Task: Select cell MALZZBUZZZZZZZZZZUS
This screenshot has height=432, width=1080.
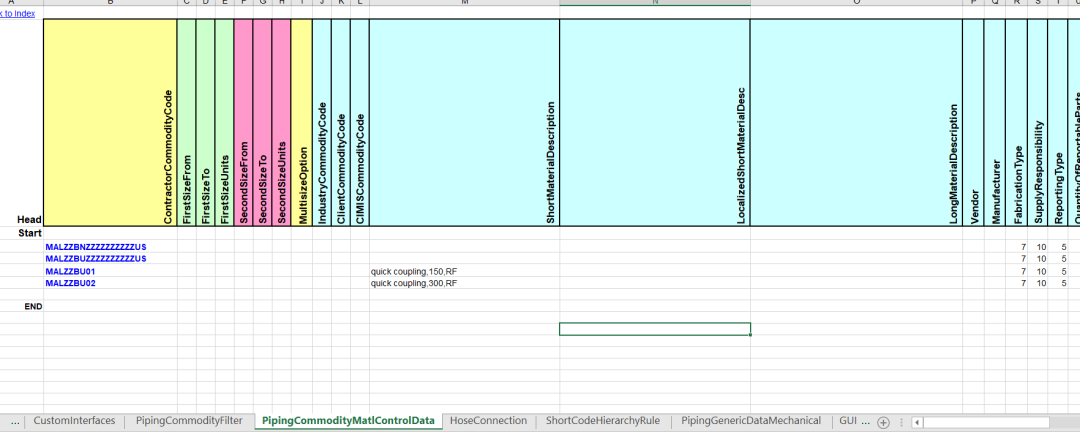Action: tap(110, 258)
